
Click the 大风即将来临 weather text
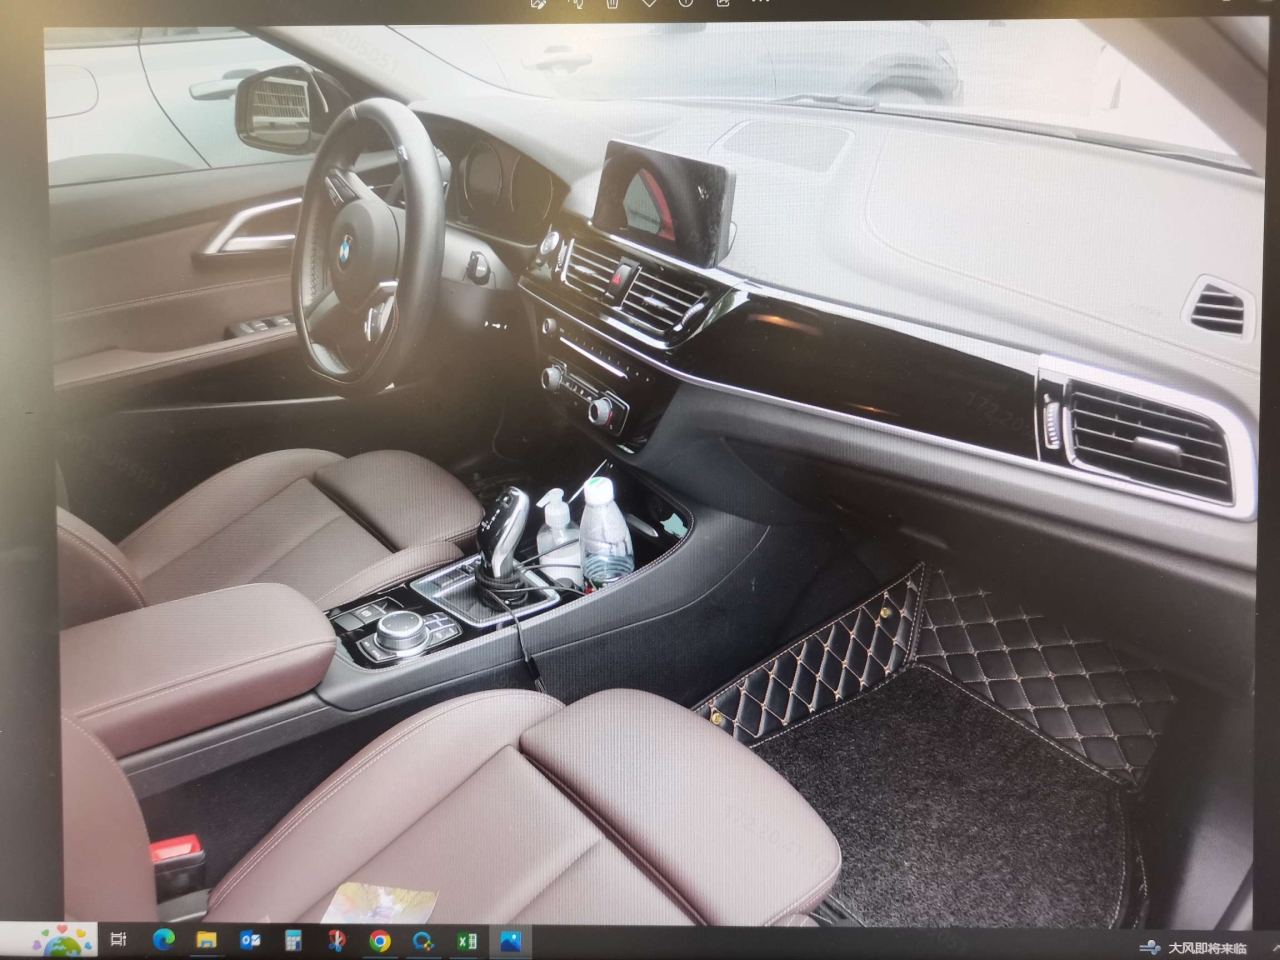(x=1208, y=948)
